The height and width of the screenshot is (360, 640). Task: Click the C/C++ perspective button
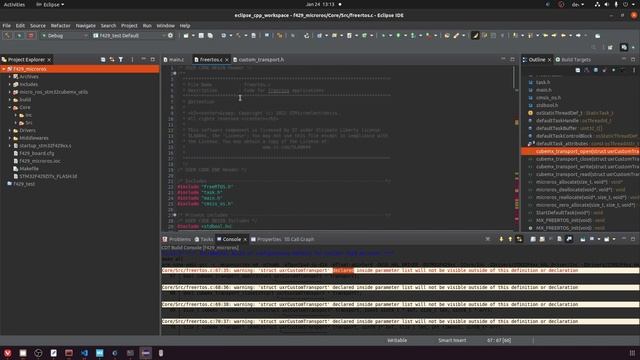click(624, 47)
